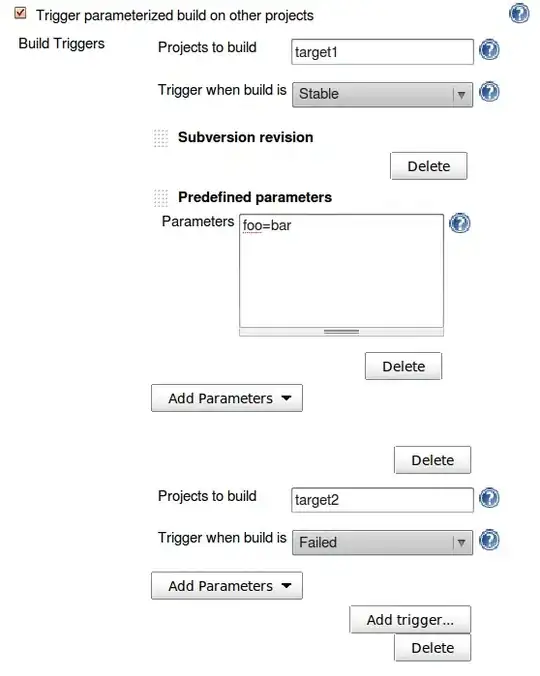
Task: Open the Failed trigger condition dropdown
Action: 382,542
